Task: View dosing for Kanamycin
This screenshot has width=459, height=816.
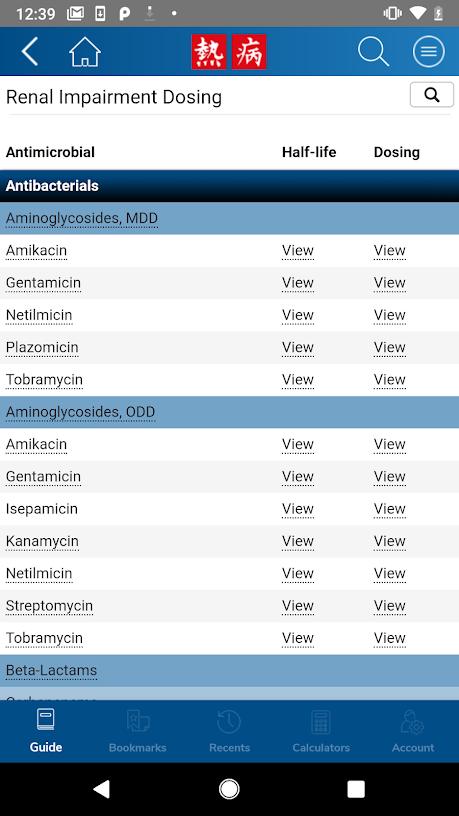Action: tap(389, 541)
